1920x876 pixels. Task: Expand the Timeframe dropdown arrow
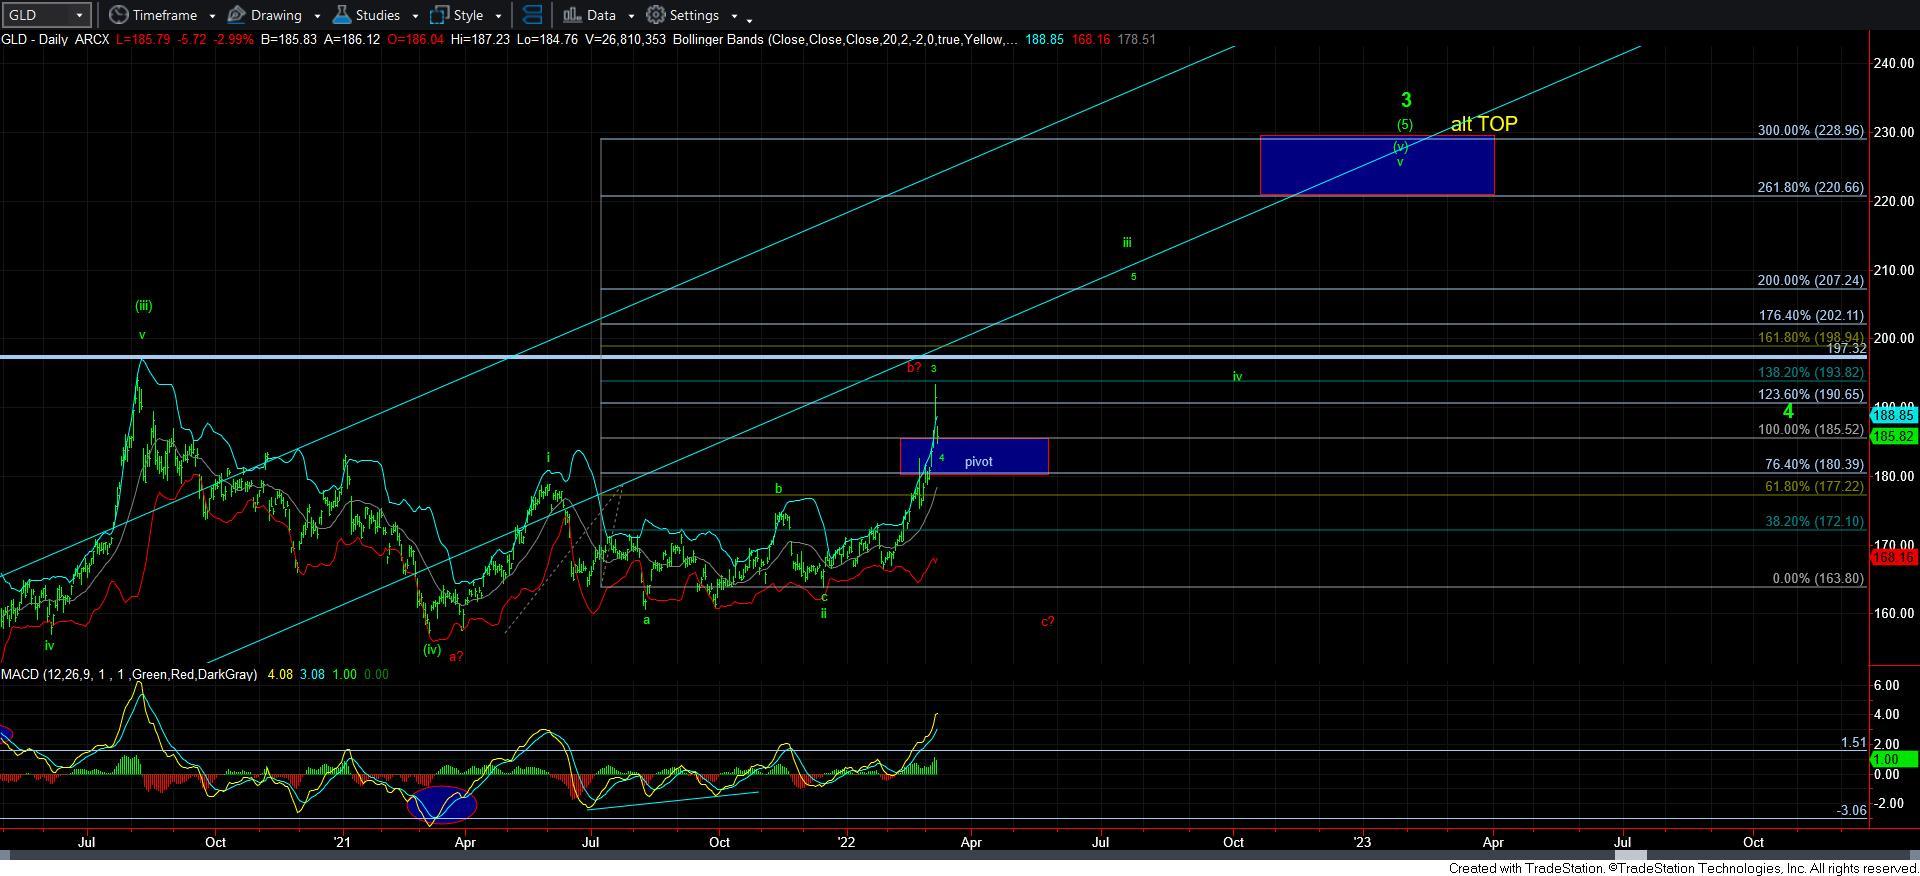click(x=212, y=16)
